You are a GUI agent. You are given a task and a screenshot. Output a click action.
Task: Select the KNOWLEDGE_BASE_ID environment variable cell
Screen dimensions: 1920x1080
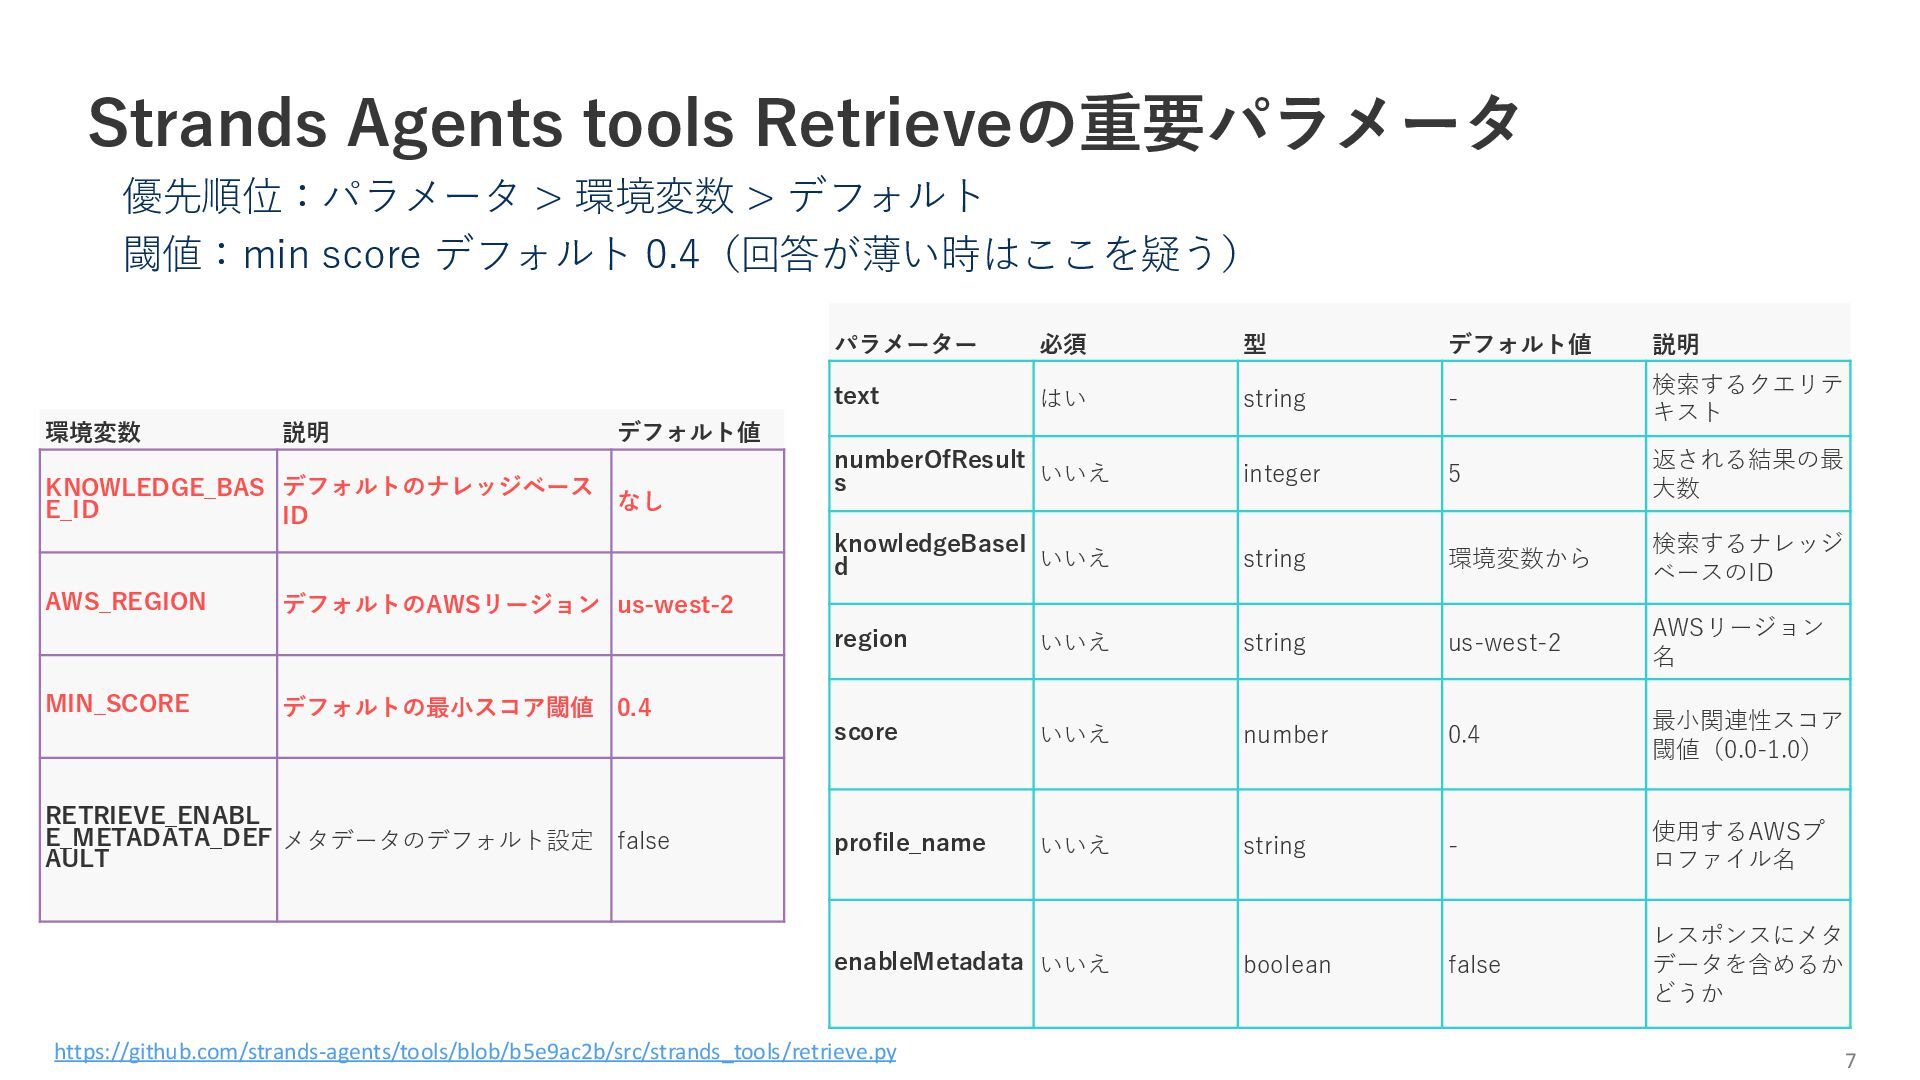click(x=155, y=498)
